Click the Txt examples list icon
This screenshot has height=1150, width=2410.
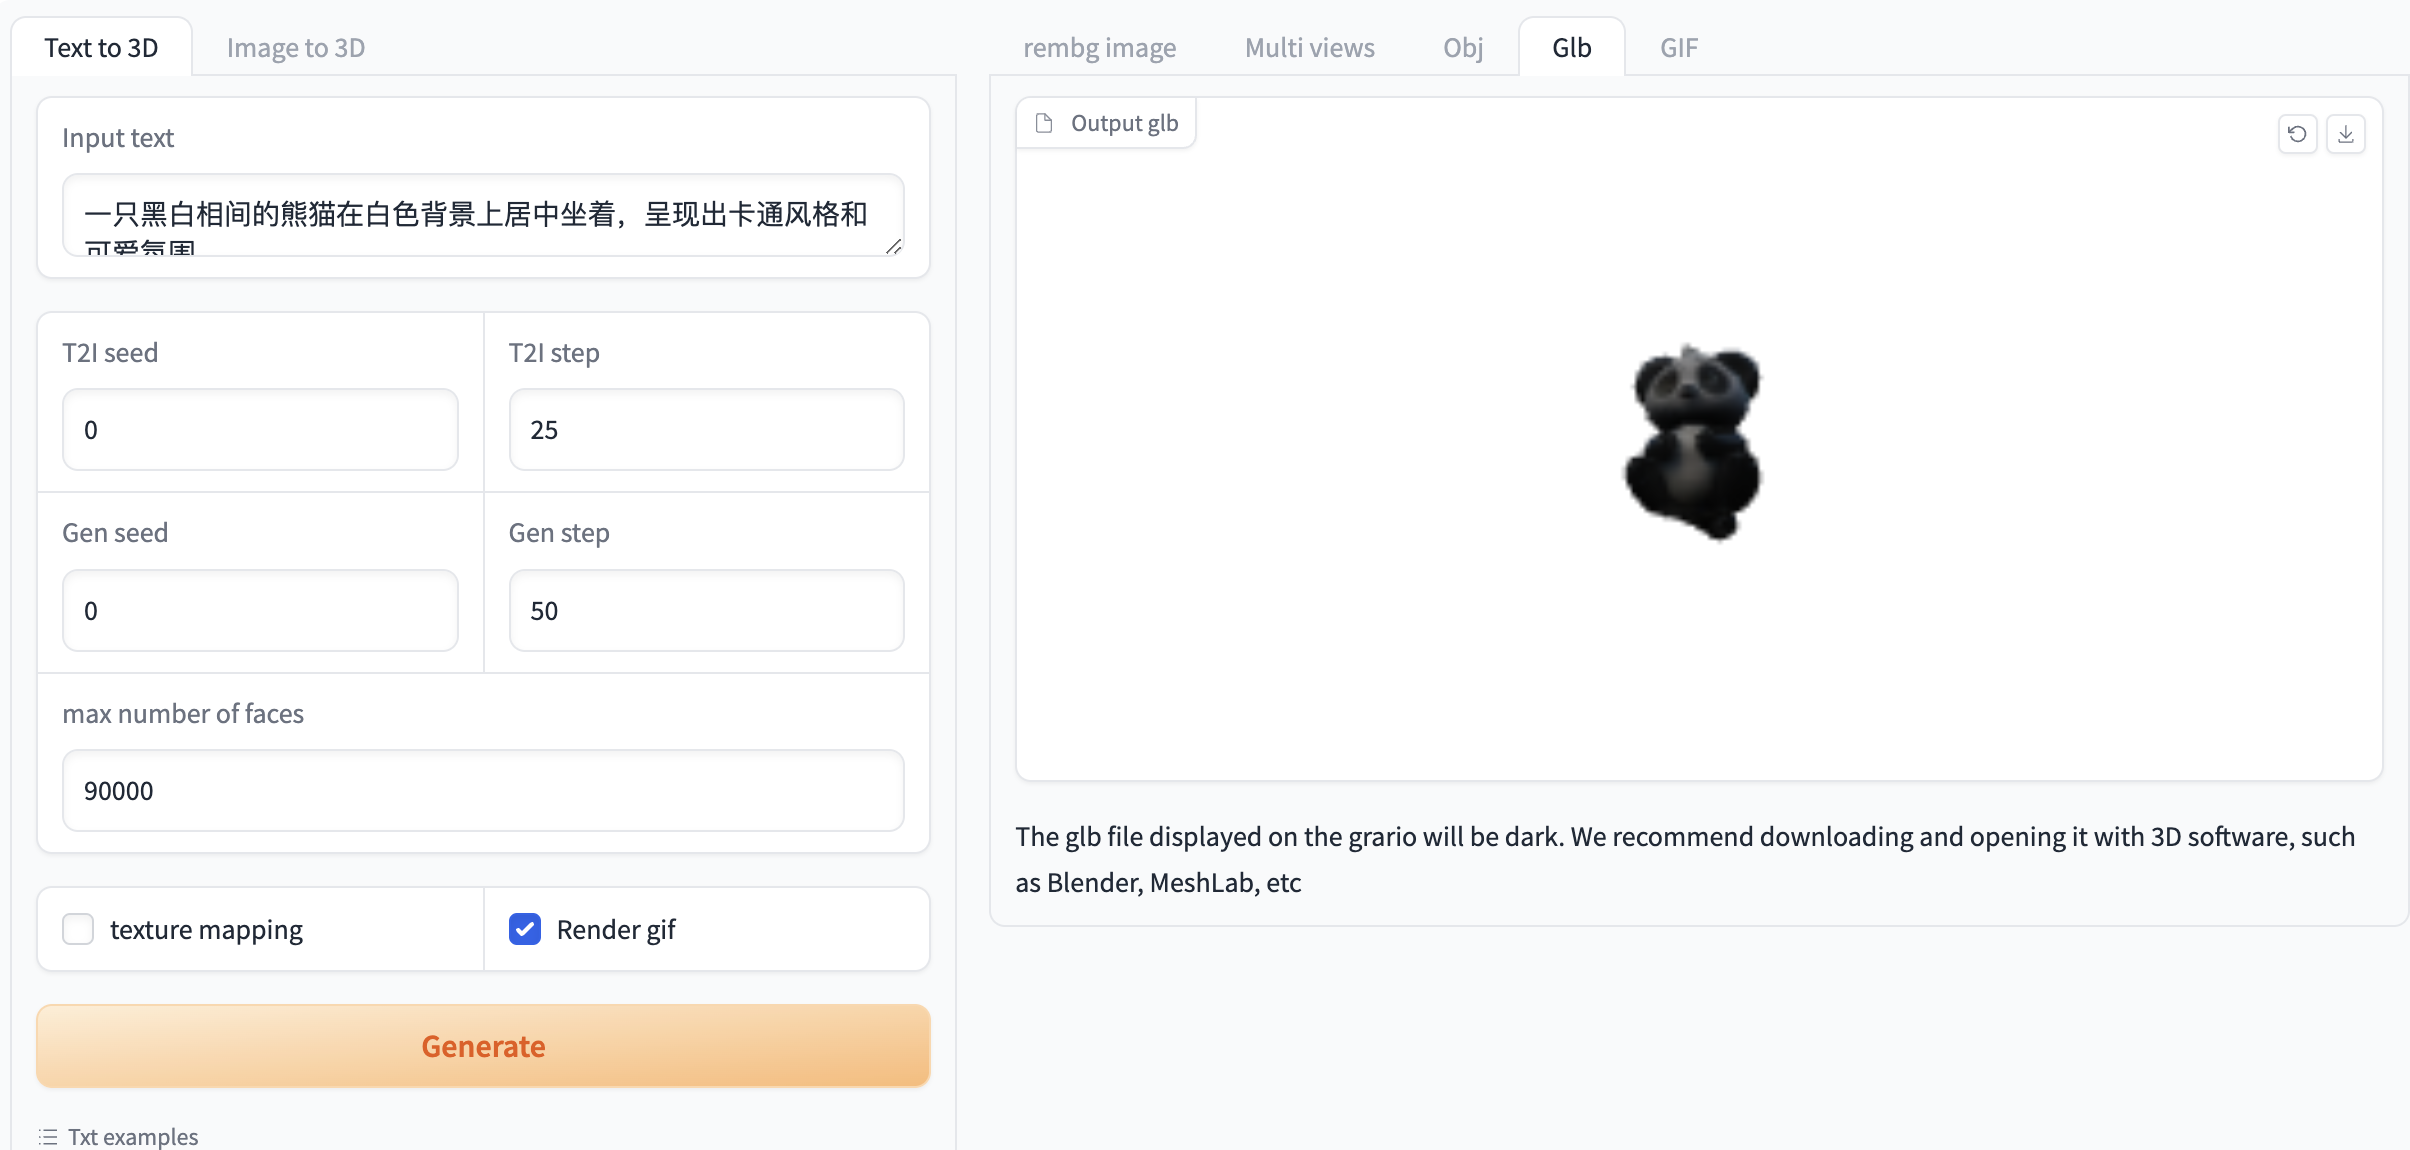[x=48, y=1137]
